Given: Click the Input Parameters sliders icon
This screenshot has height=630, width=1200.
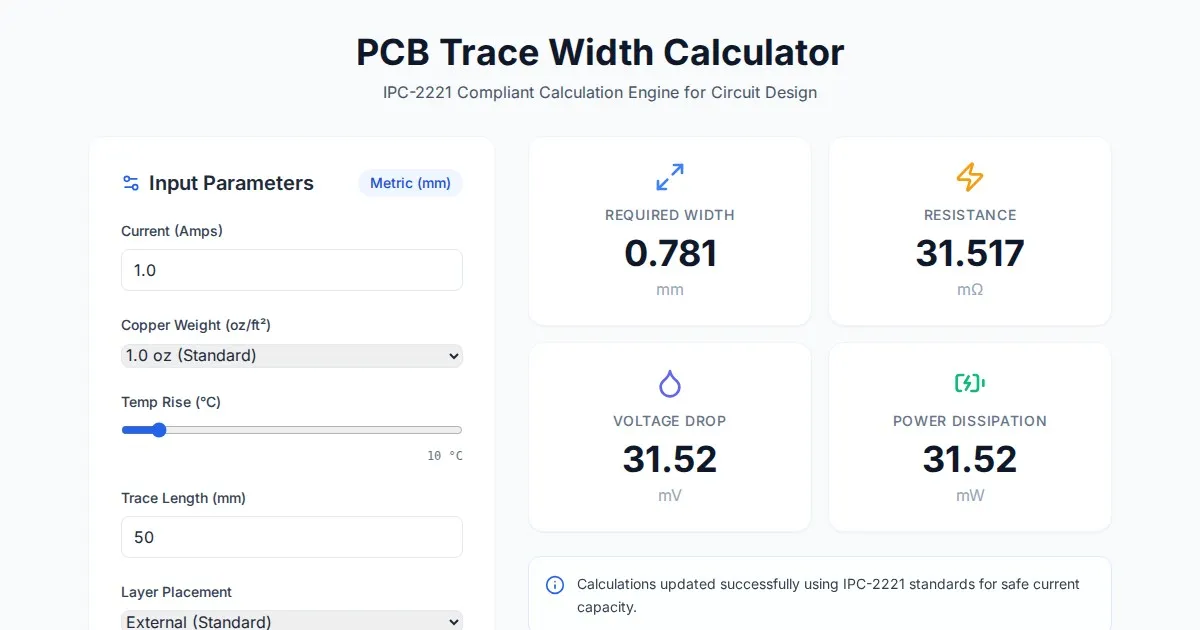Looking at the screenshot, I should (x=131, y=183).
